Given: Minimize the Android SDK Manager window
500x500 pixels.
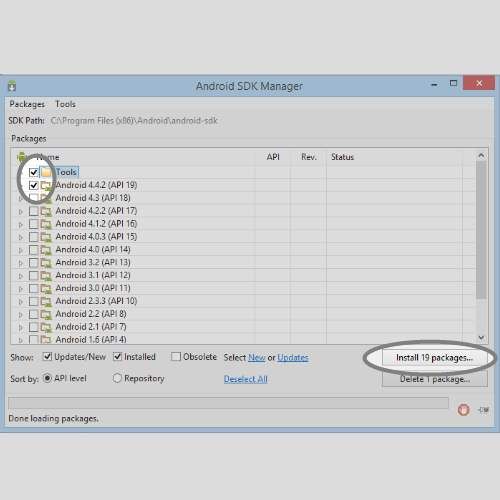Looking at the screenshot, I should [x=434, y=84].
